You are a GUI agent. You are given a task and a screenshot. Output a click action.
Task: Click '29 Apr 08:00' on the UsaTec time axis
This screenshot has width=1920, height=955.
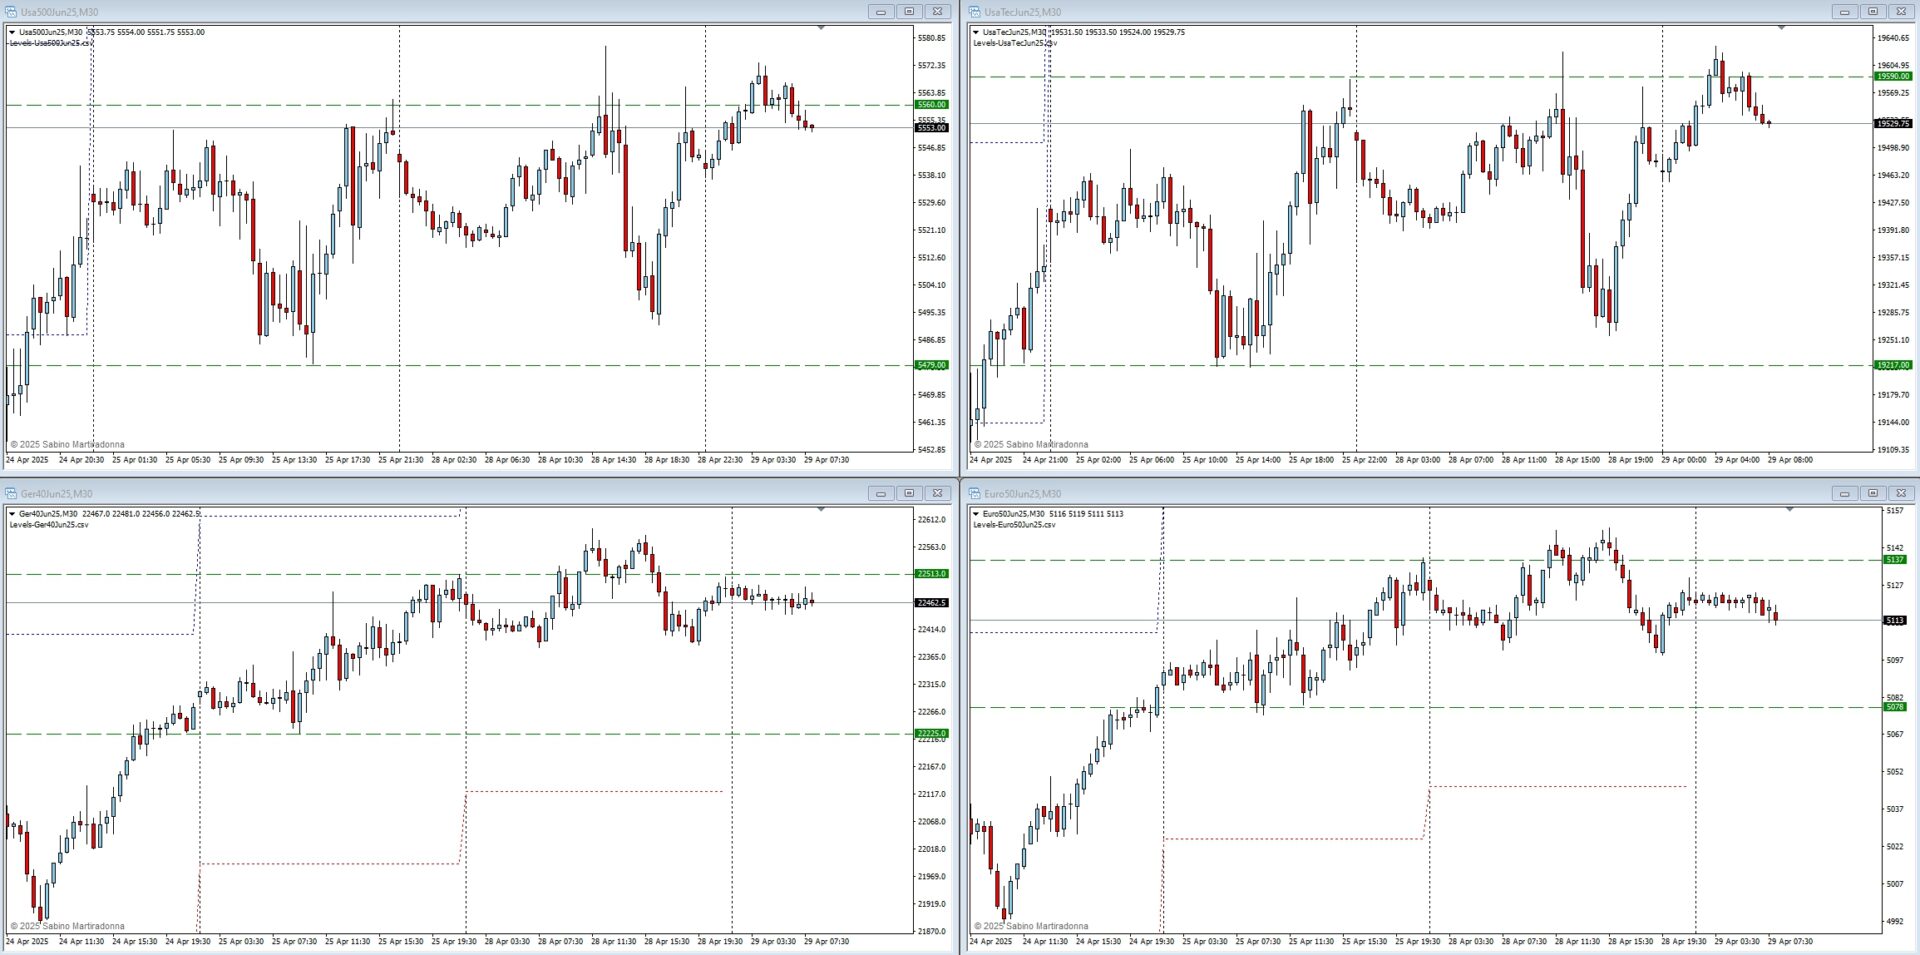pos(1790,460)
